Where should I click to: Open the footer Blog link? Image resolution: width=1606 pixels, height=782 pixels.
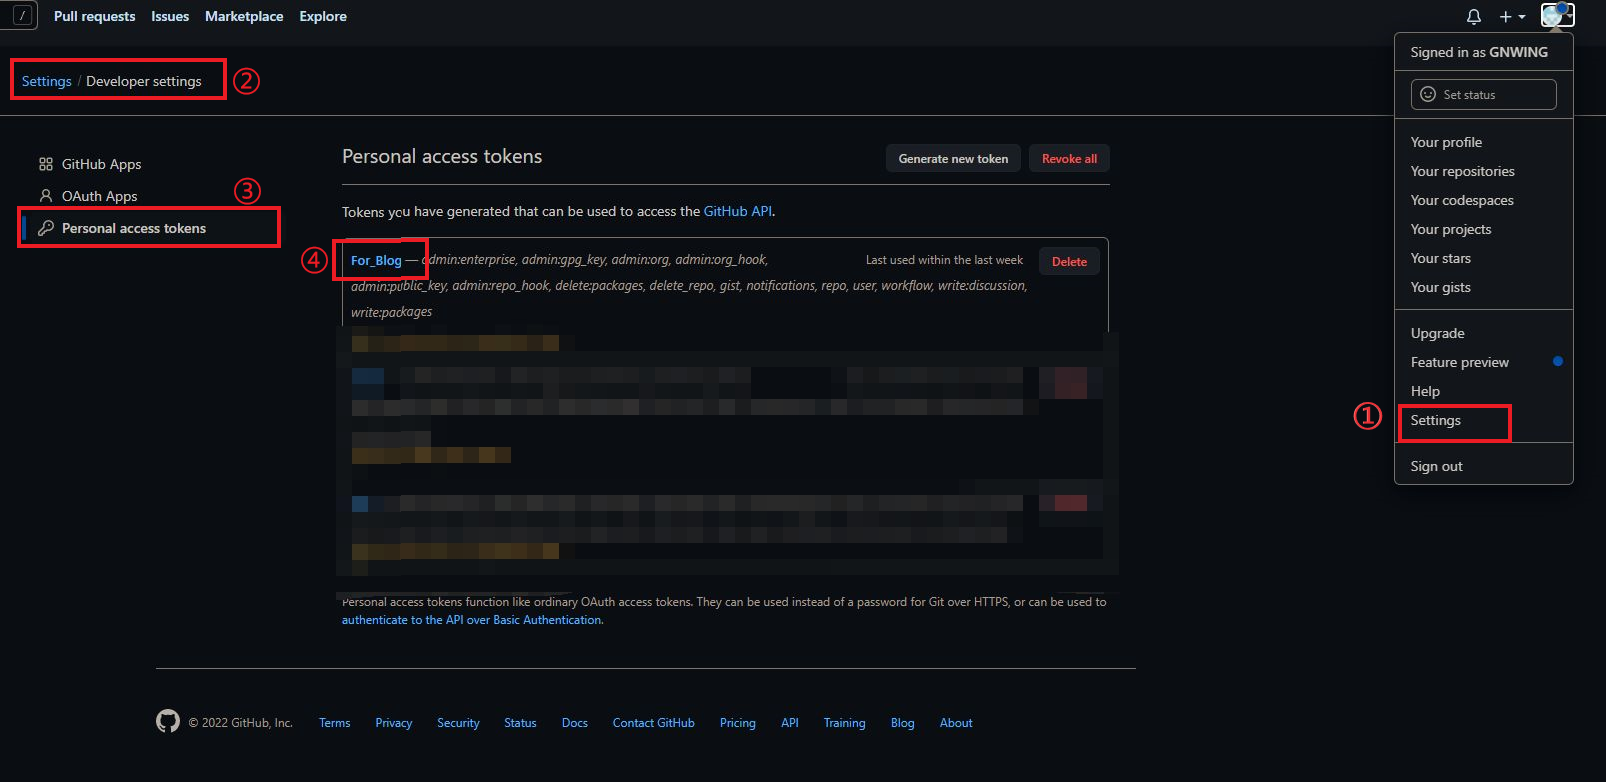tap(903, 722)
